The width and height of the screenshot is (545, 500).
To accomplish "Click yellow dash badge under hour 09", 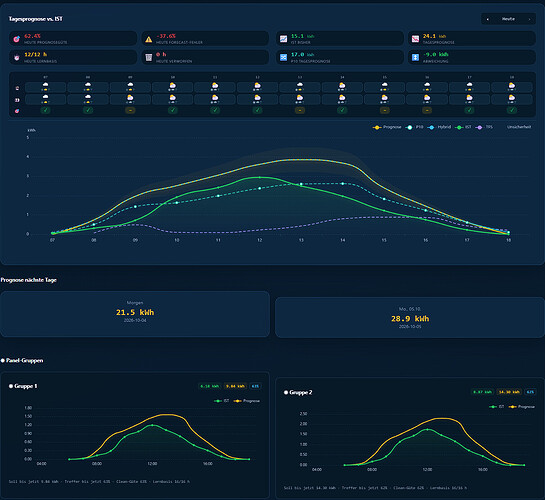I will coord(130,110).
